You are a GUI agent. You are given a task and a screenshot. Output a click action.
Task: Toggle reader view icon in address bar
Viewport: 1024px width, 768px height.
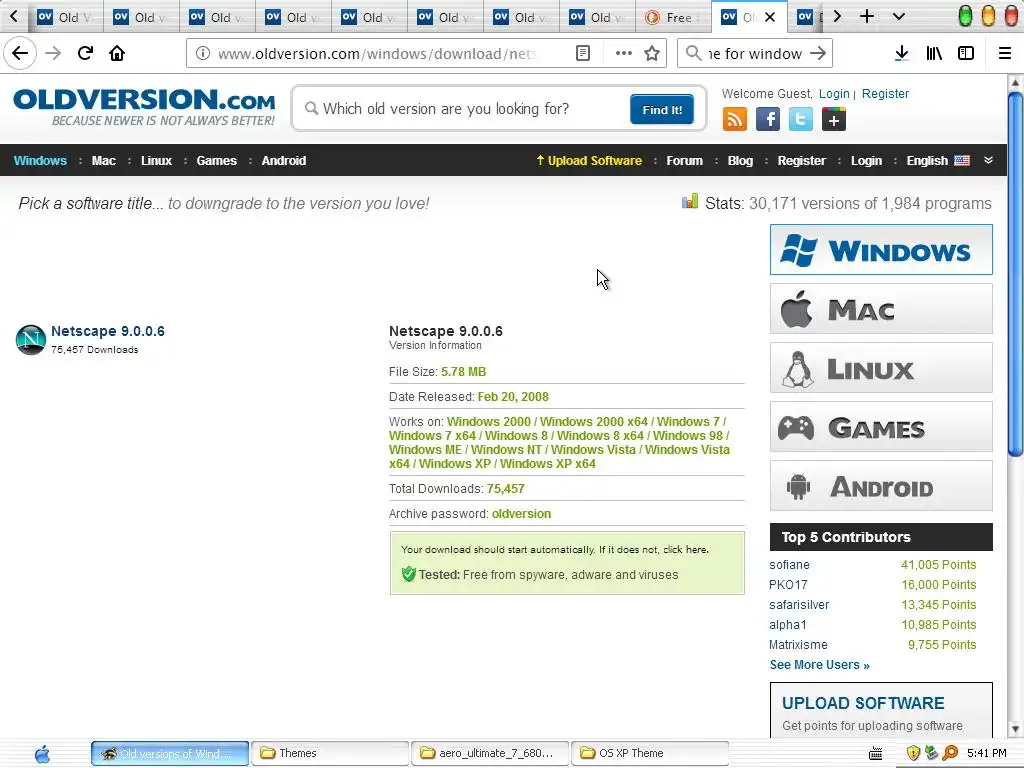[x=583, y=54]
